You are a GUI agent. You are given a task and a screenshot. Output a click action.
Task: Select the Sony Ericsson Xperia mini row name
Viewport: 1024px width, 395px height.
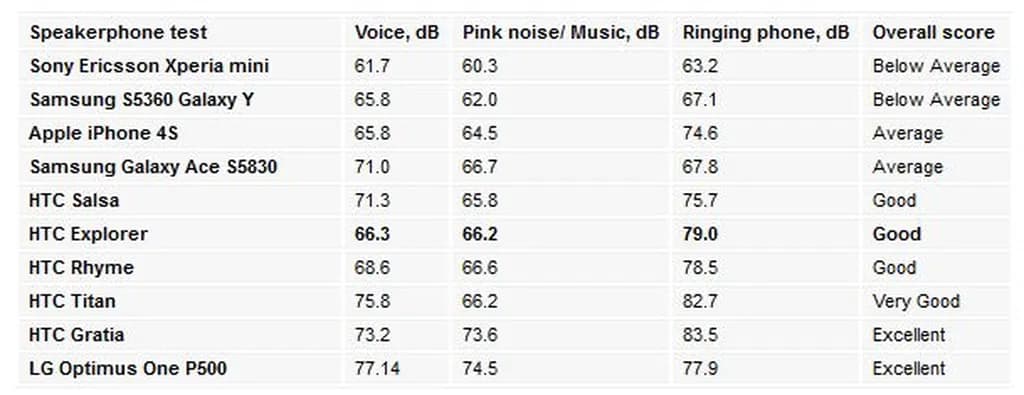150,66
